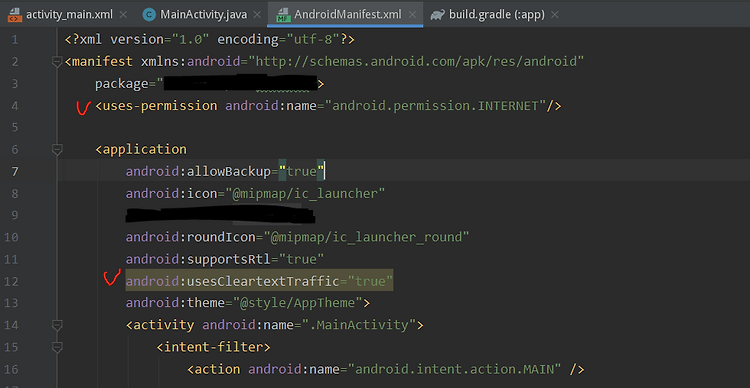Image resolution: width=750 pixels, height=388 pixels.
Task: Close the activity_main.xml tab
Action: coord(123,14)
